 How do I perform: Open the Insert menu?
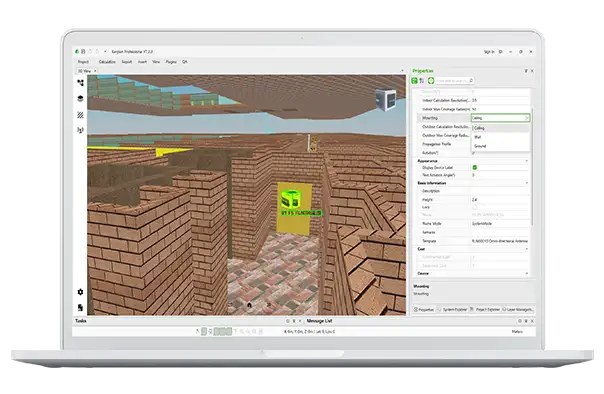pos(143,62)
